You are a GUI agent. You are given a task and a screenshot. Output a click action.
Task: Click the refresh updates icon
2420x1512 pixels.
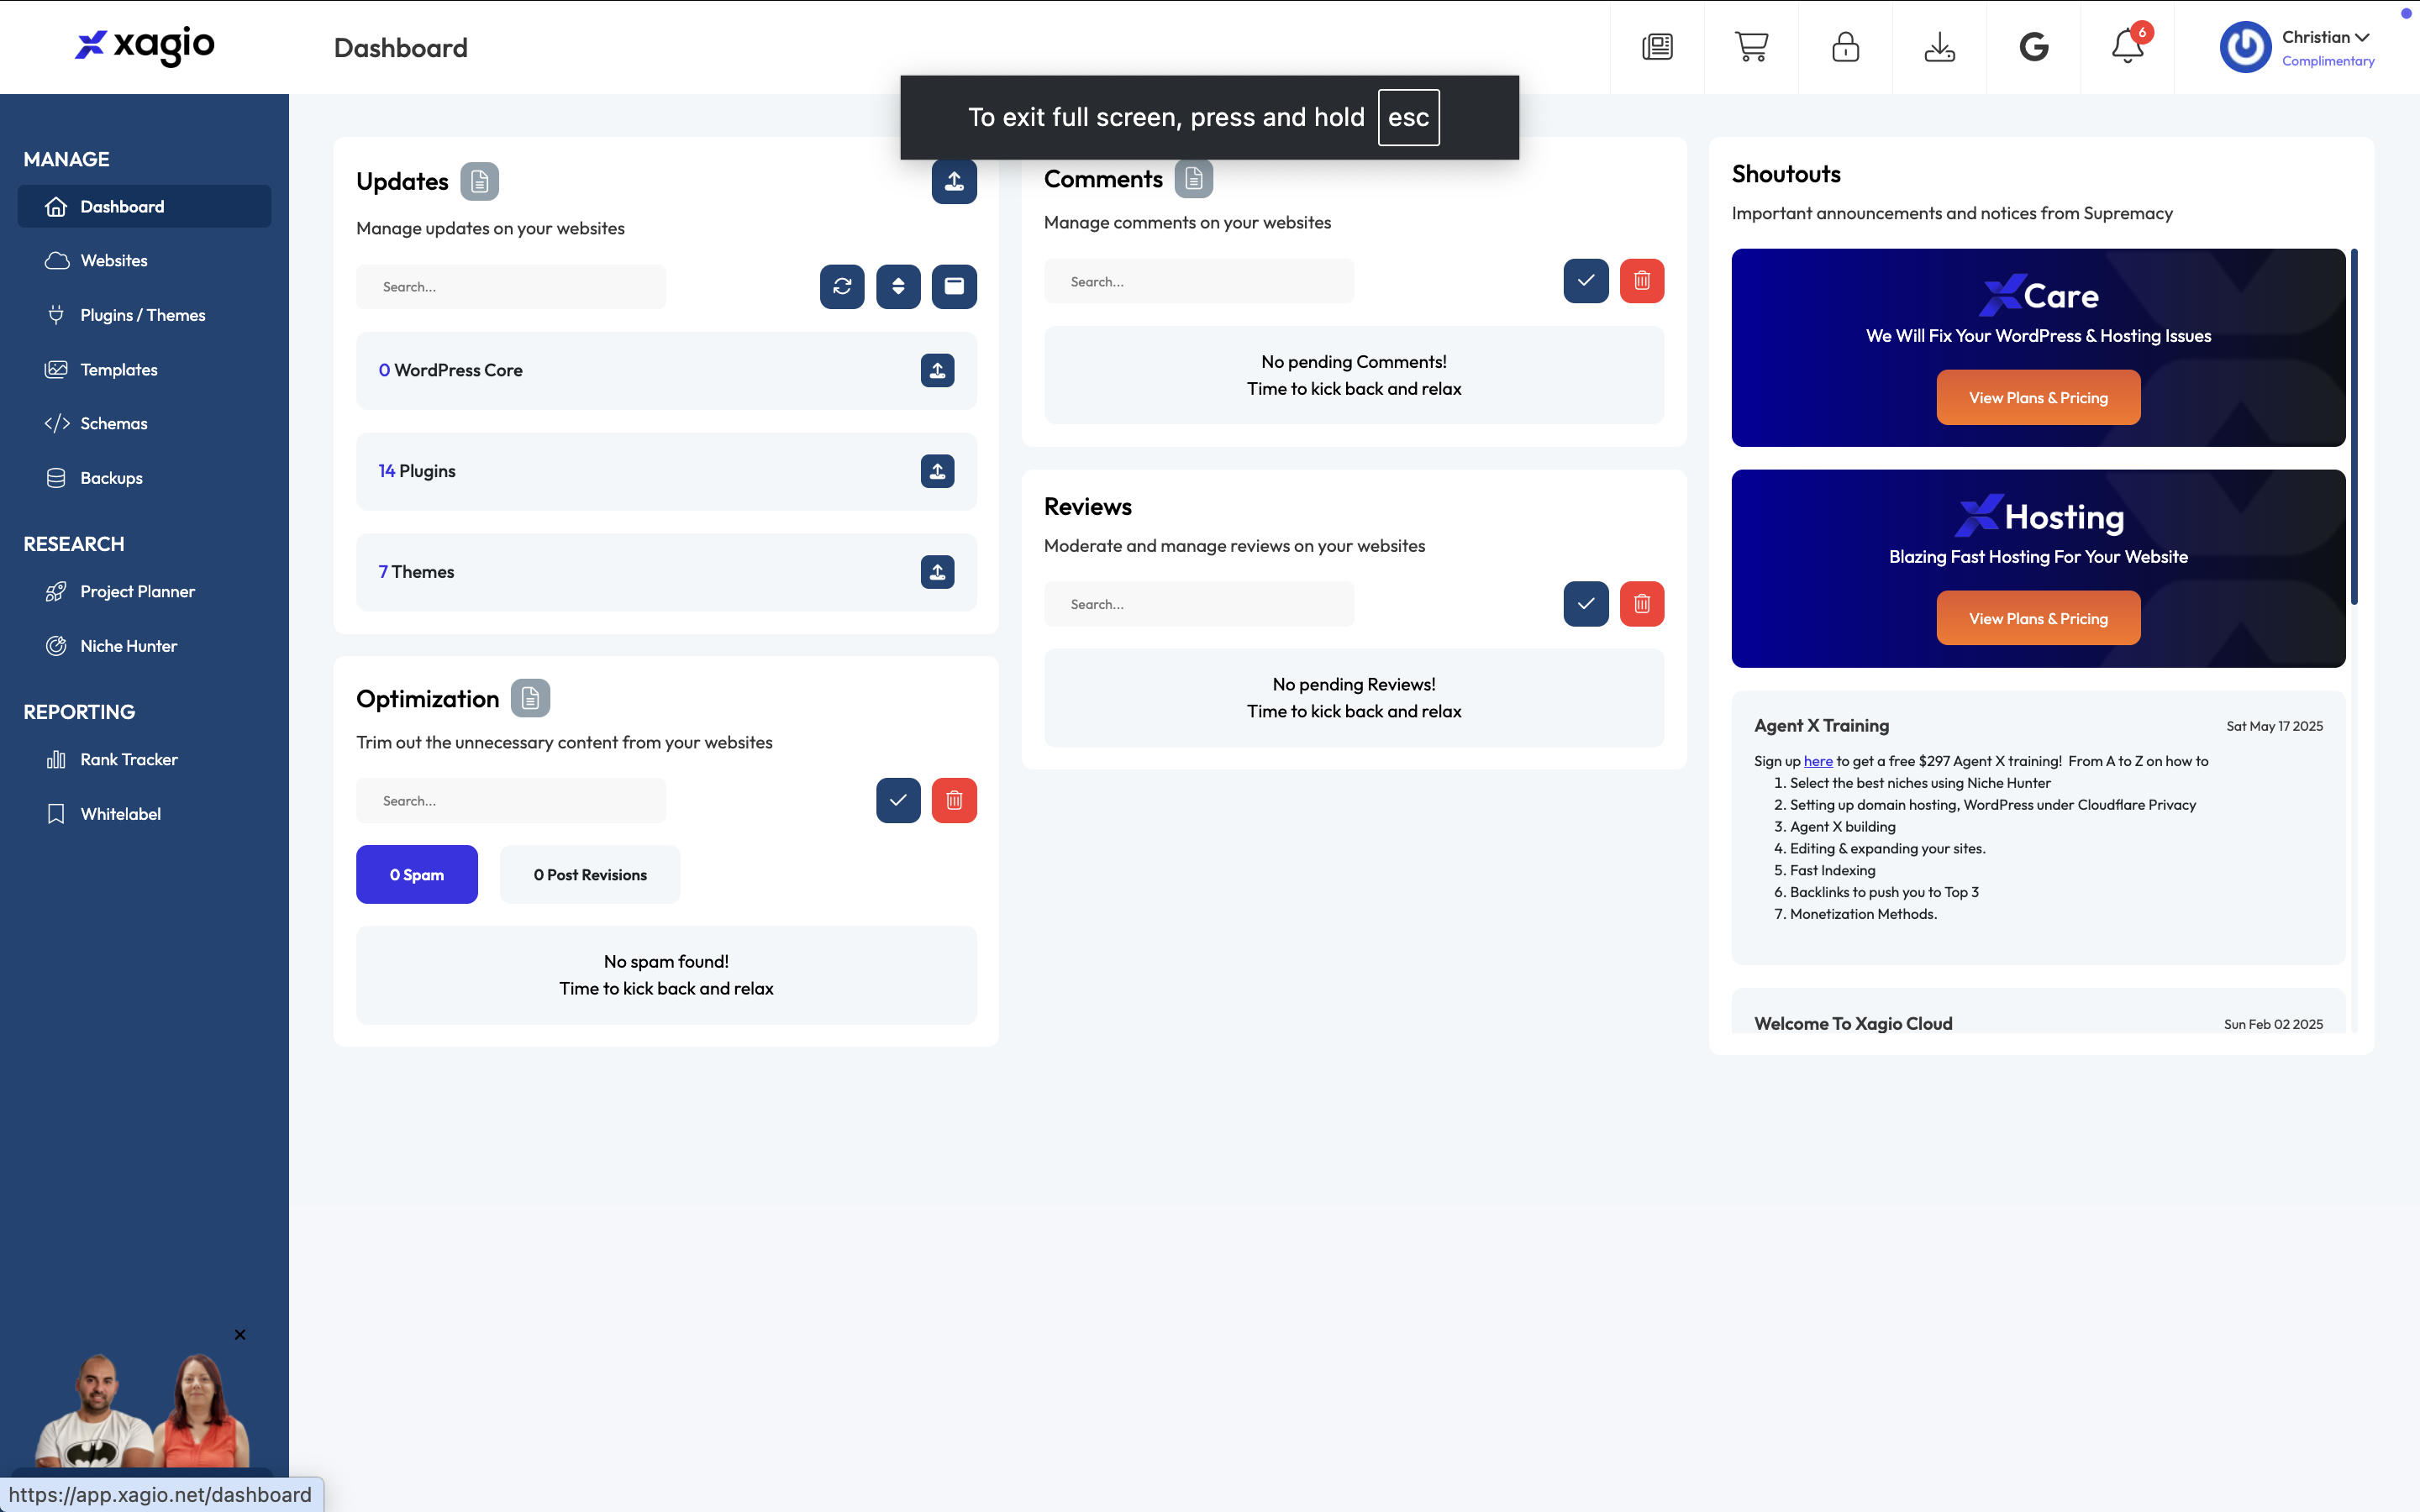842,286
